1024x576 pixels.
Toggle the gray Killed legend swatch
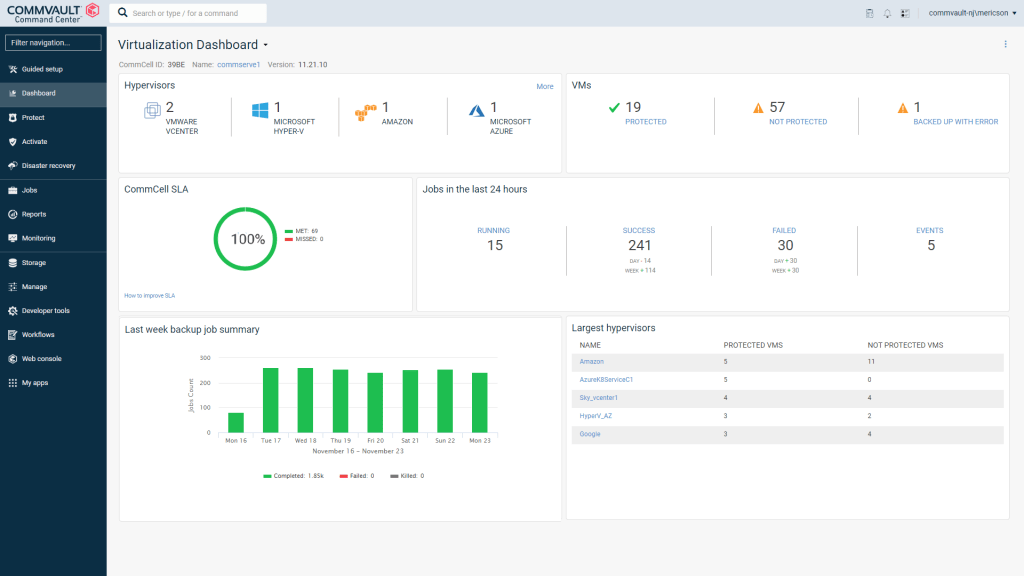(x=394, y=476)
